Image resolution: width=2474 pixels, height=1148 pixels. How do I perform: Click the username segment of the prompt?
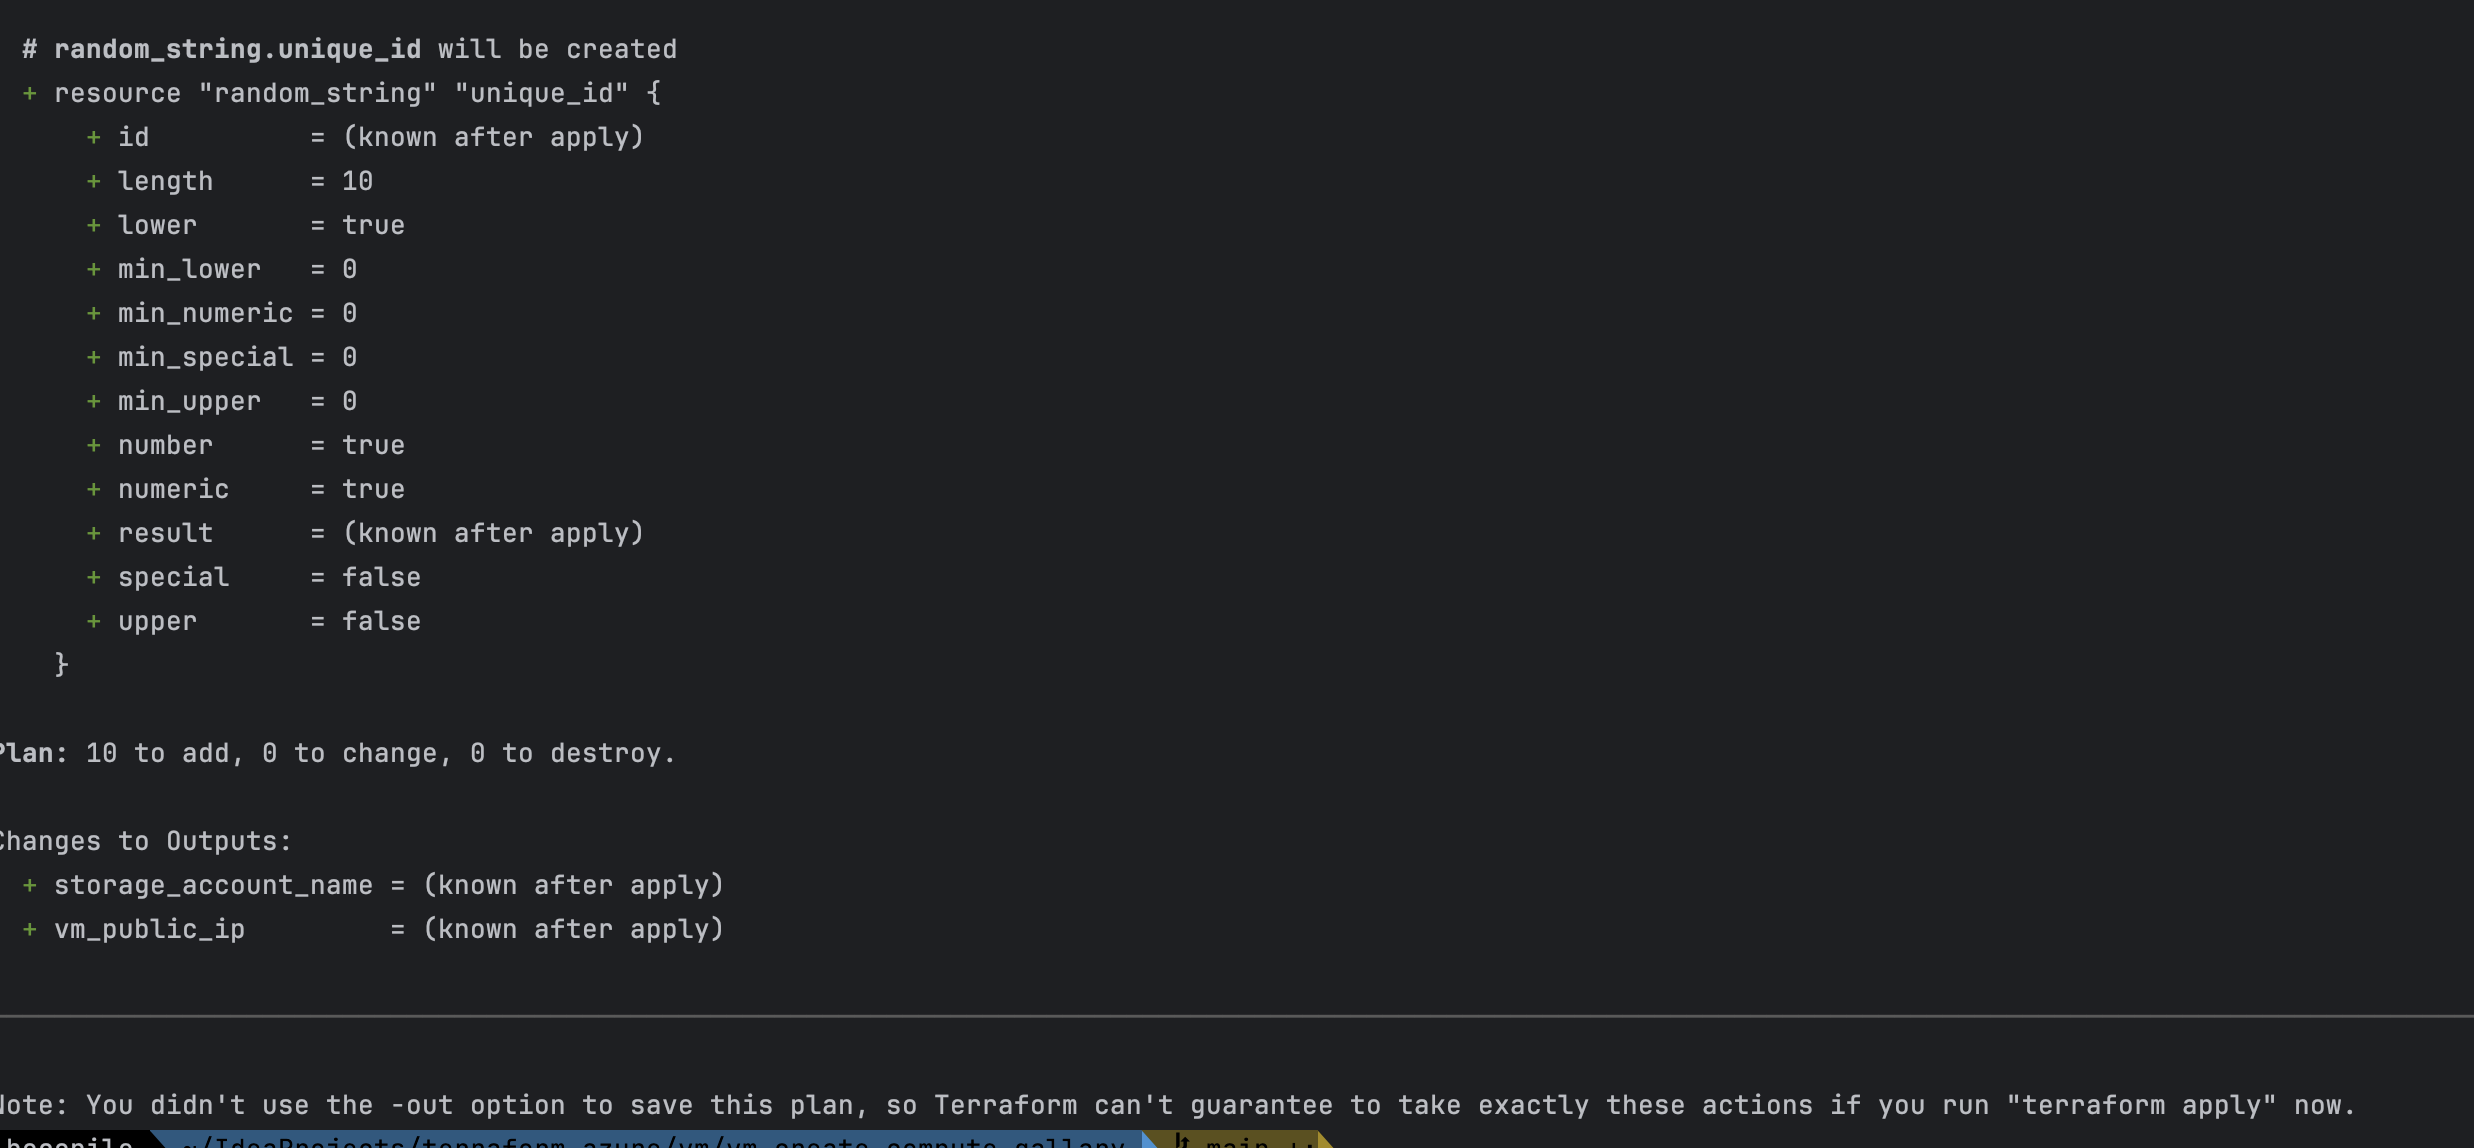point(70,1140)
